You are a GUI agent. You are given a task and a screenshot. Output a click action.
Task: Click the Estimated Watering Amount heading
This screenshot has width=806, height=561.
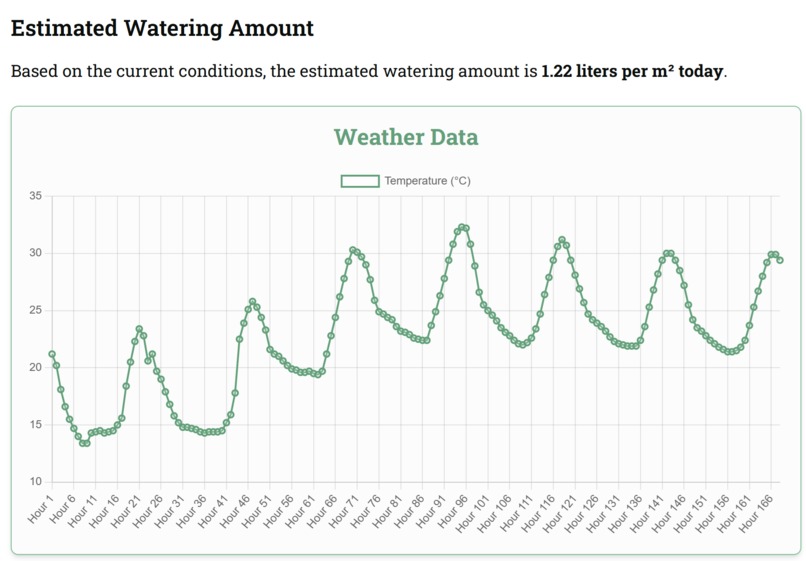pyautogui.click(x=162, y=28)
